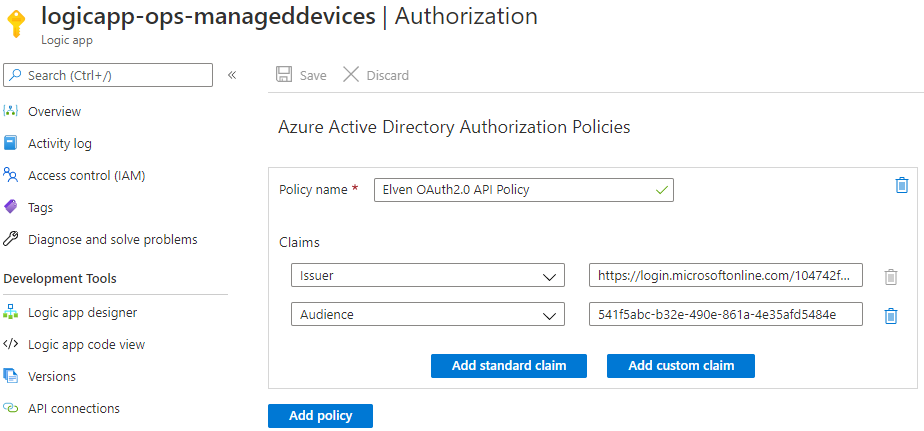Open Diagnose and solve problems
Image resolution: width=924 pixels, height=431 pixels.
point(113,239)
